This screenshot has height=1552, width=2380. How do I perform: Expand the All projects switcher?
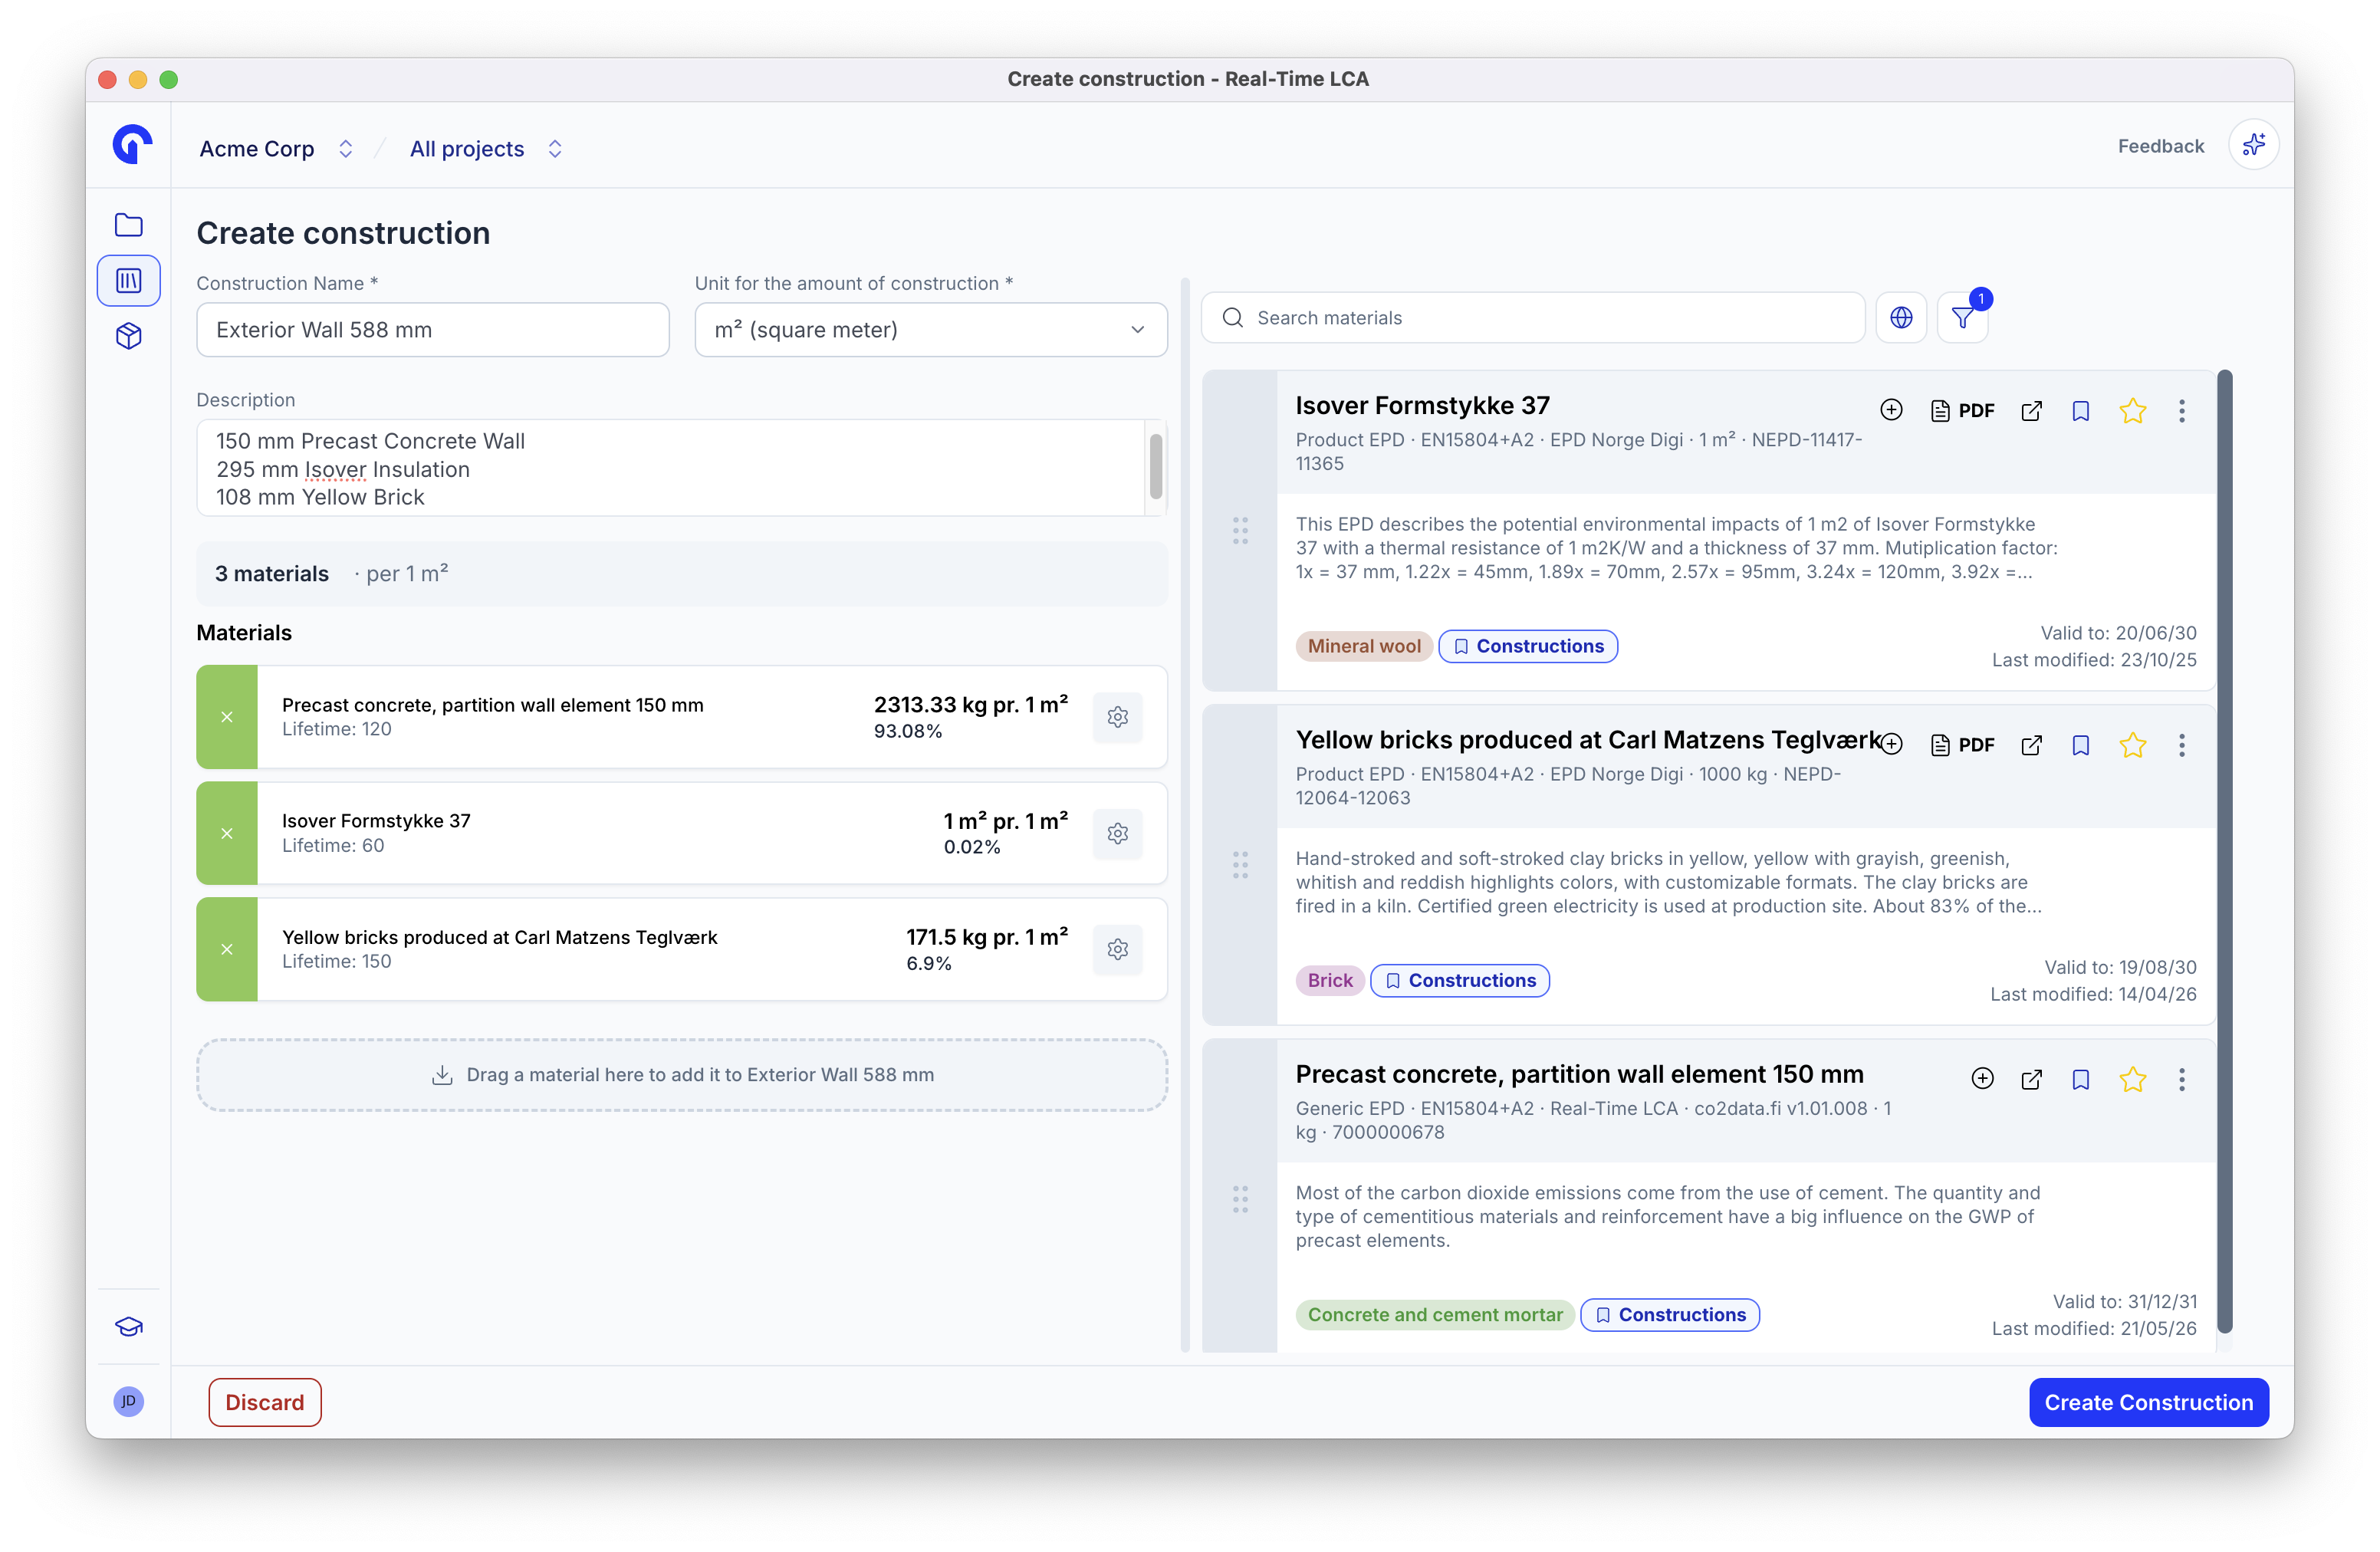coord(555,148)
